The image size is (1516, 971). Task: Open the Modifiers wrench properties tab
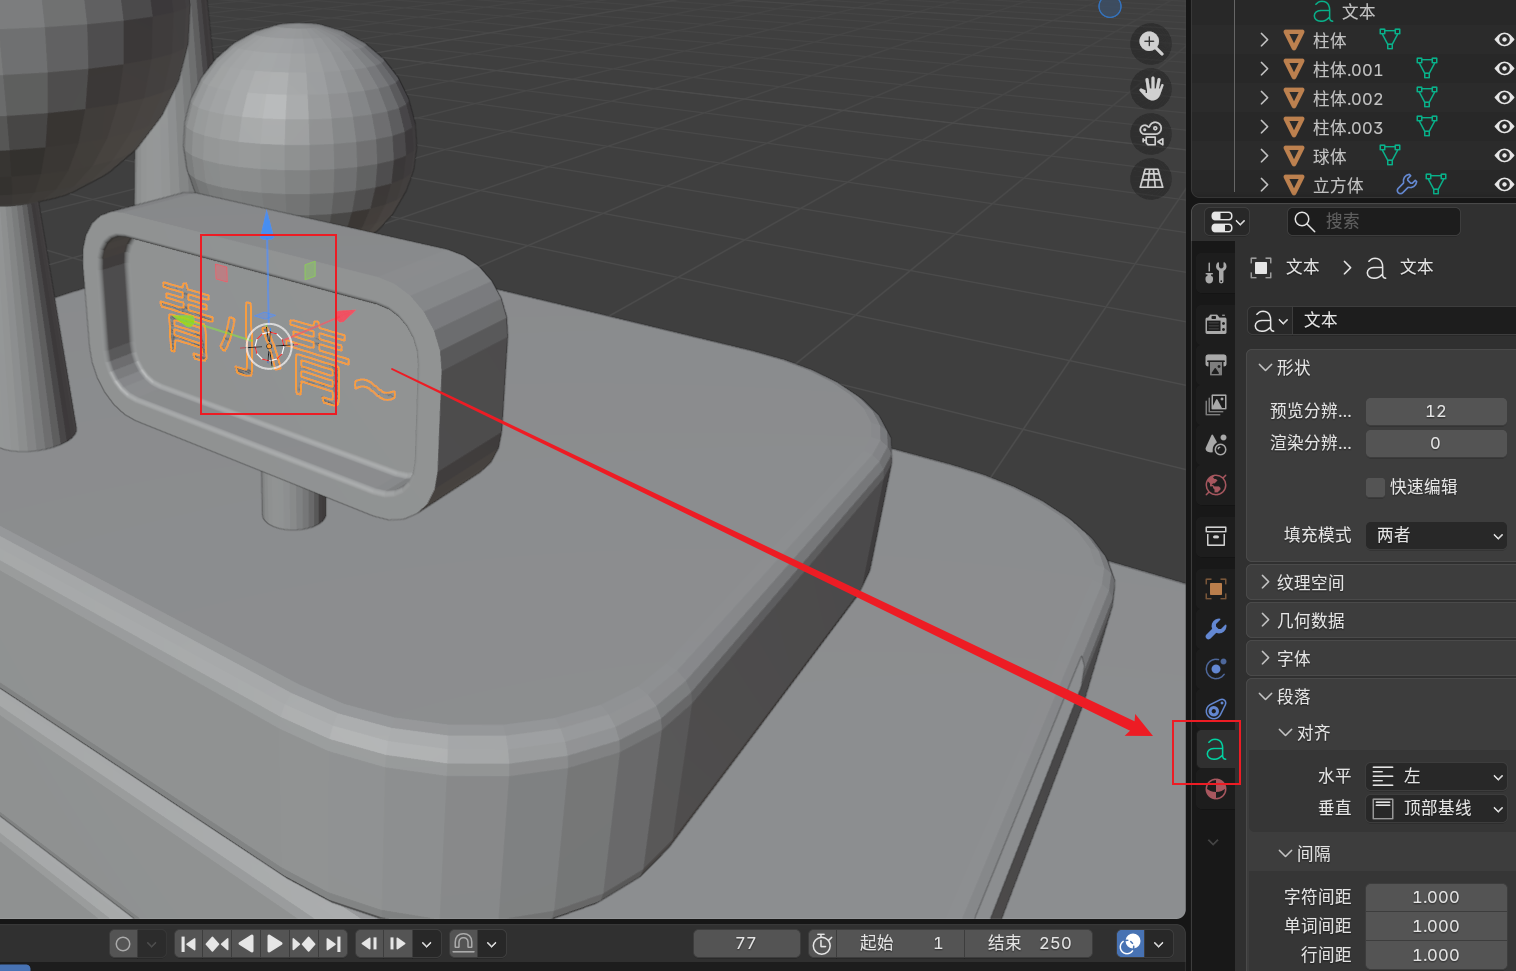click(x=1216, y=629)
